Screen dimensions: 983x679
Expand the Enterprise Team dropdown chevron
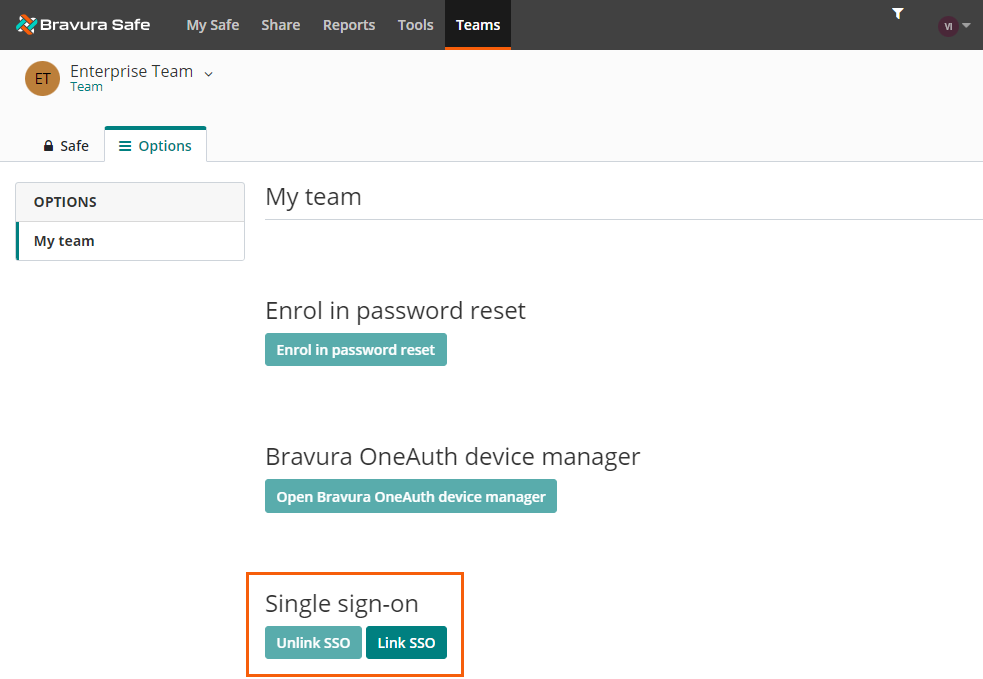(208, 73)
